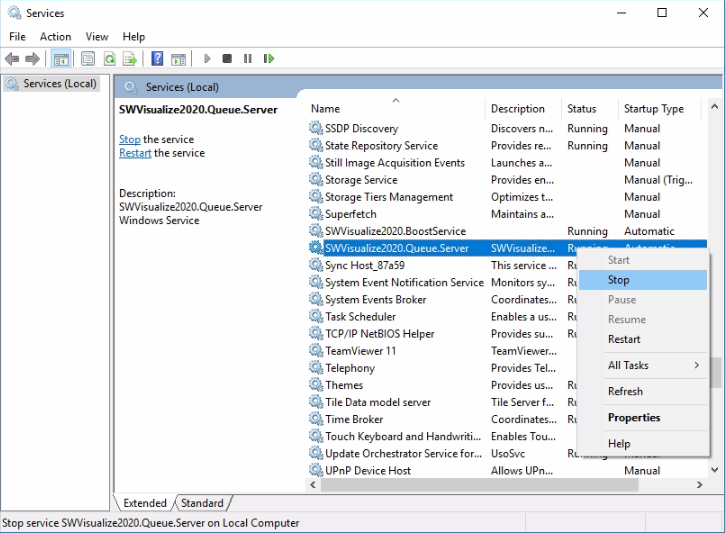This screenshot has height=533, width=726.
Task: Toggle the Show/Hide Action Pane icon
Action: (x=178, y=59)
